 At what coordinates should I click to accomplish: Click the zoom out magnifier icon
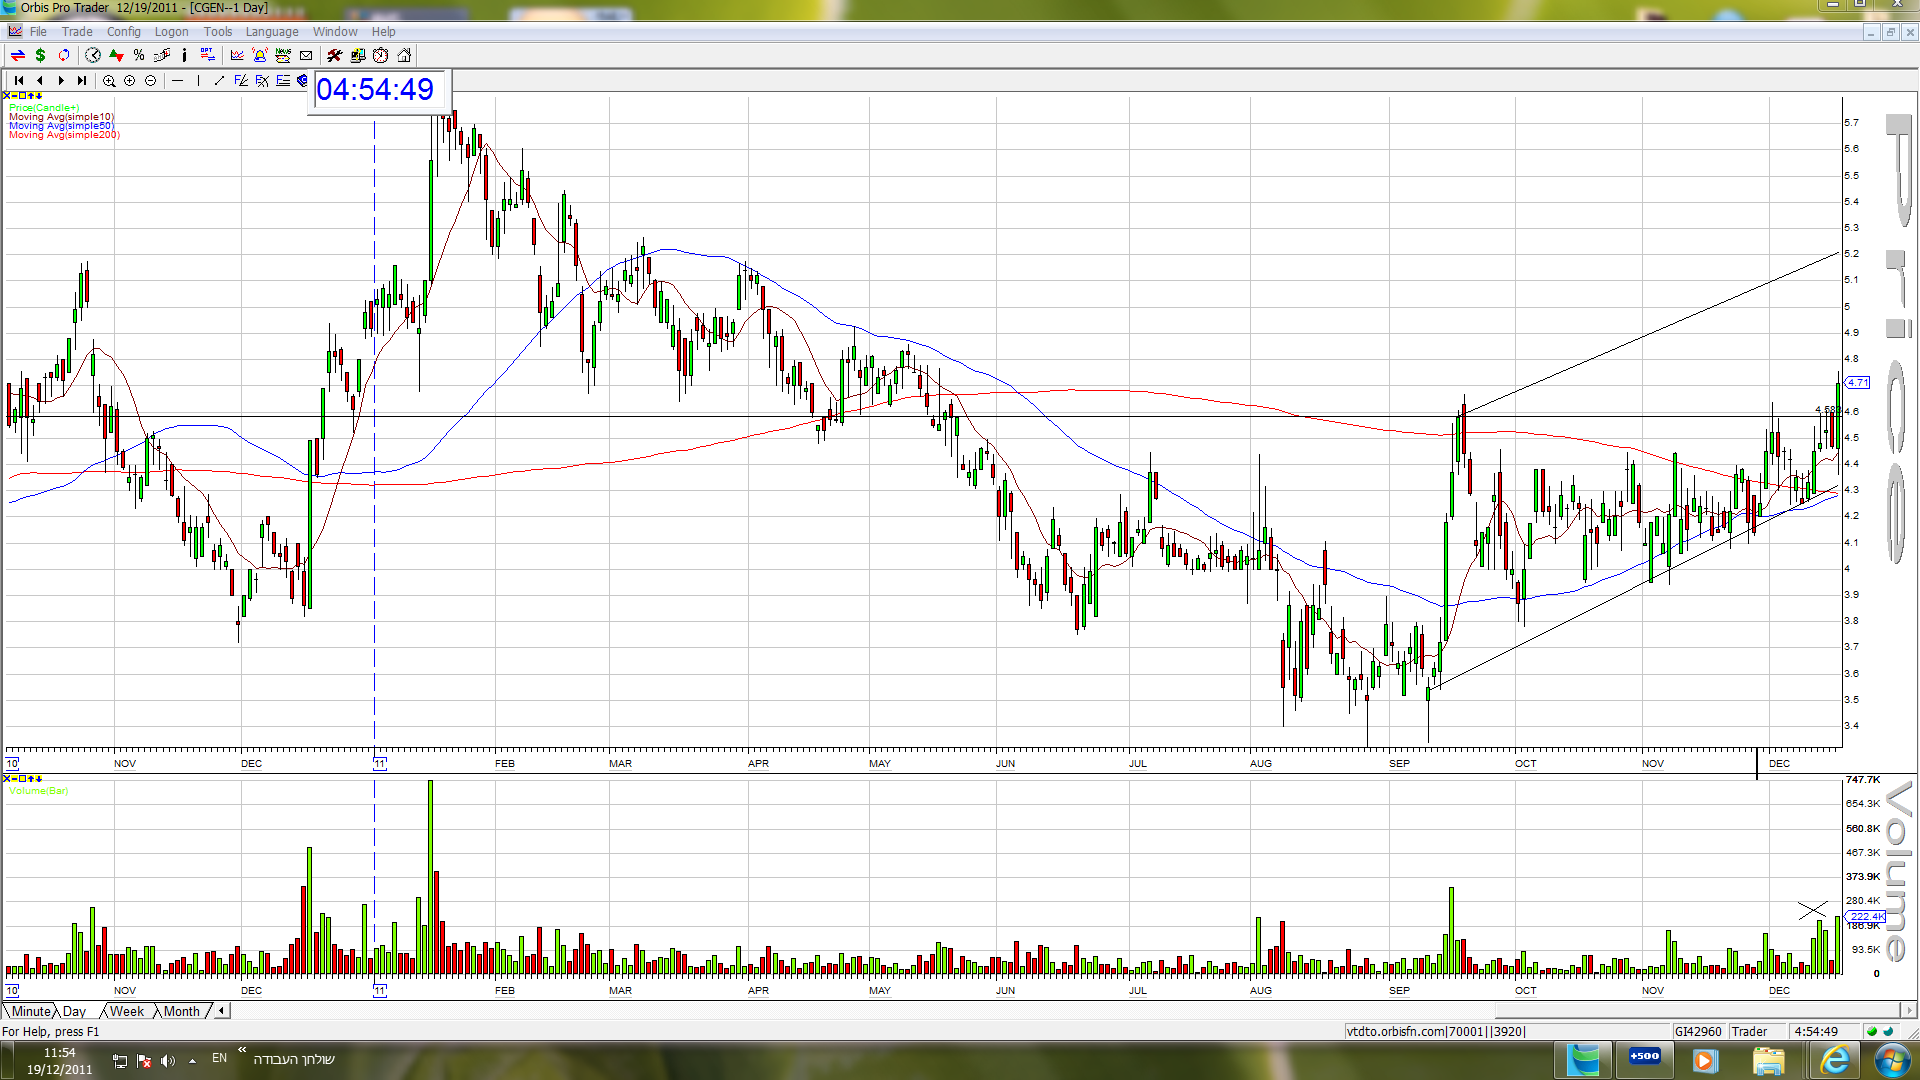pyautogui.click(x=151, y=81)
